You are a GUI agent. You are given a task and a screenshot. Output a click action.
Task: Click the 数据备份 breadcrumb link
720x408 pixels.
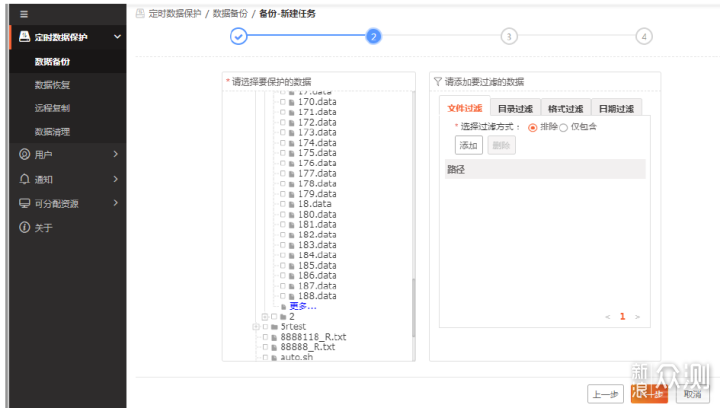(x=230, y=14)
